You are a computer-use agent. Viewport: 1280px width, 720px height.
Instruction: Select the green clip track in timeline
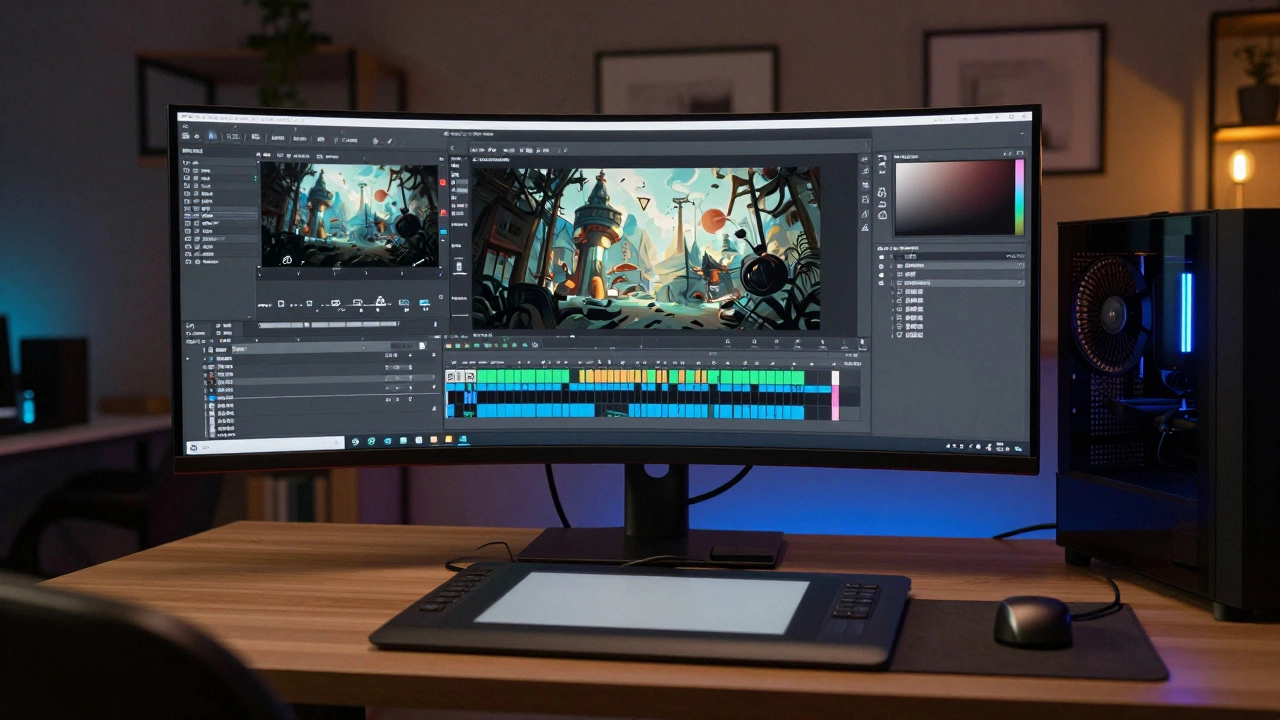pos(640,377)
